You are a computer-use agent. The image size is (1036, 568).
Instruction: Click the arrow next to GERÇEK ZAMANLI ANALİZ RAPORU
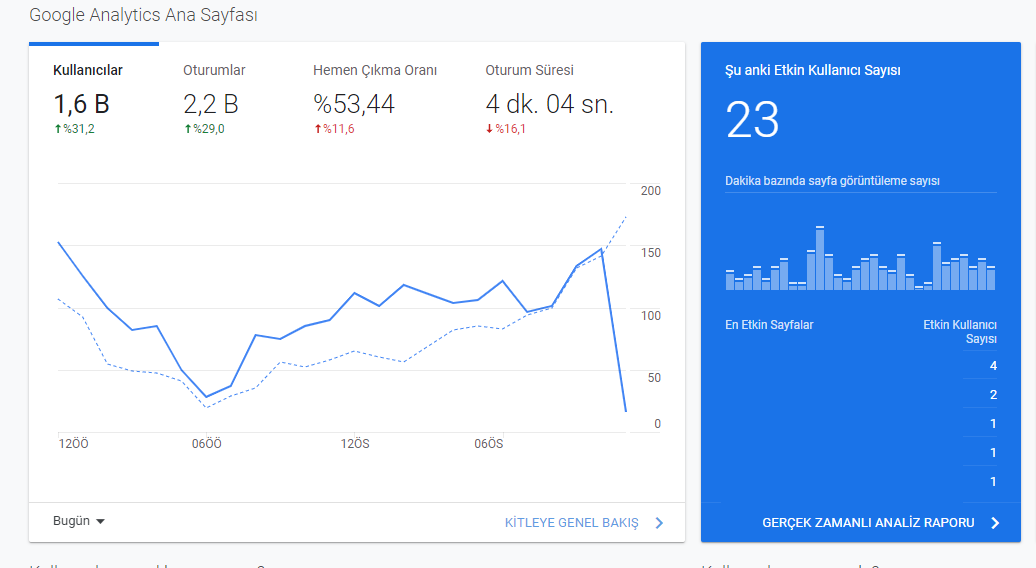[x=995, y=523]
